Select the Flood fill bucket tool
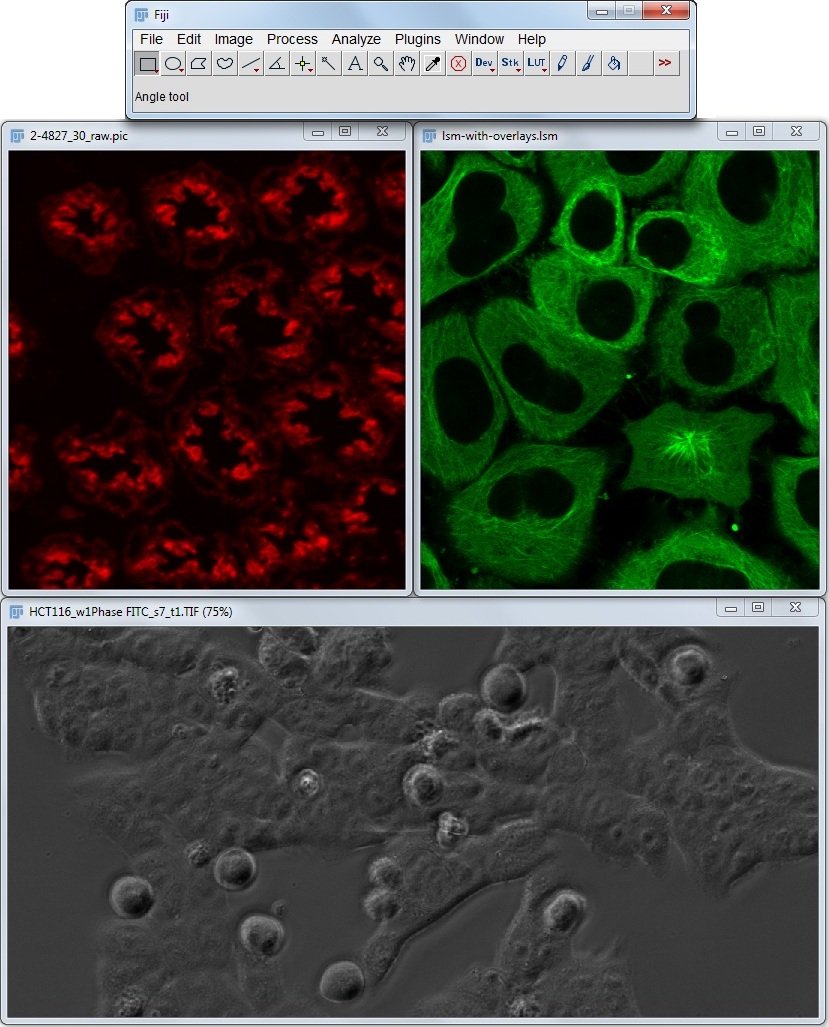Screen dimensions: 829x1027 coord(614,64)
